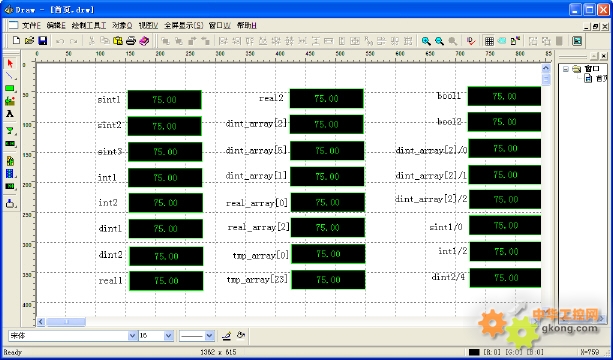Select the green building icon tool

[x=10, y=160]
